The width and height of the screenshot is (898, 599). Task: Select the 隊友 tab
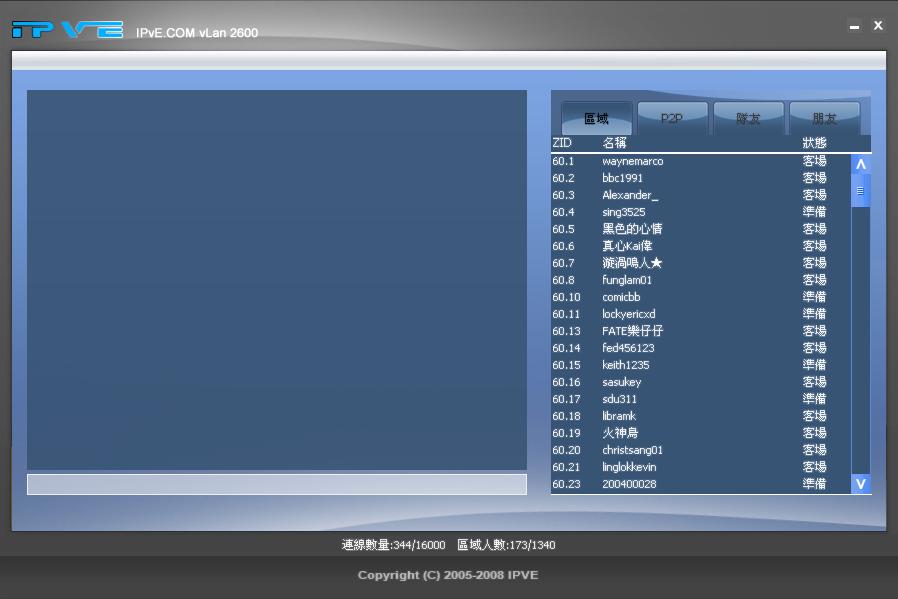[748, 119]
